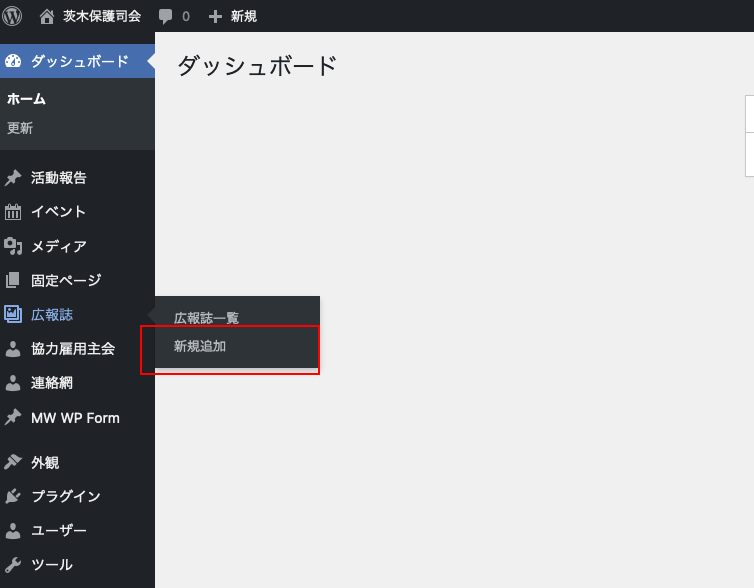Click the person icon next to 協力雇用主会
The height and width of the screenshot is (588, 754).
tap(13, 349)
